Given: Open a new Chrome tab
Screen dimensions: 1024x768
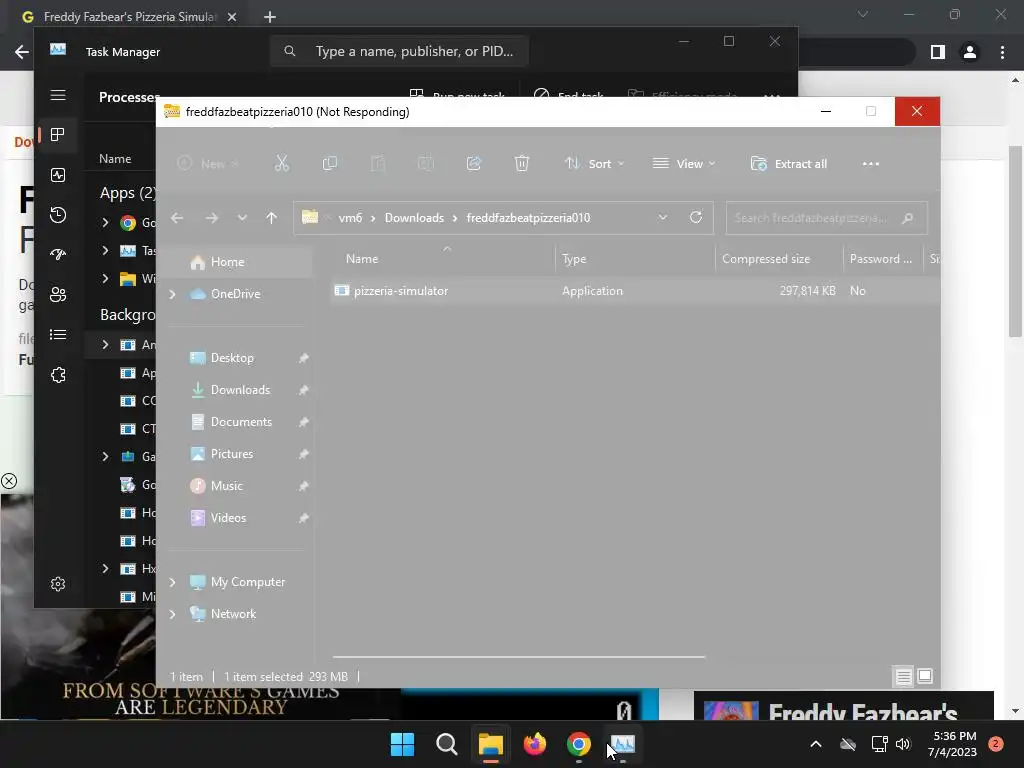Looking at the screenshot, I should click(x=270, y=17).
